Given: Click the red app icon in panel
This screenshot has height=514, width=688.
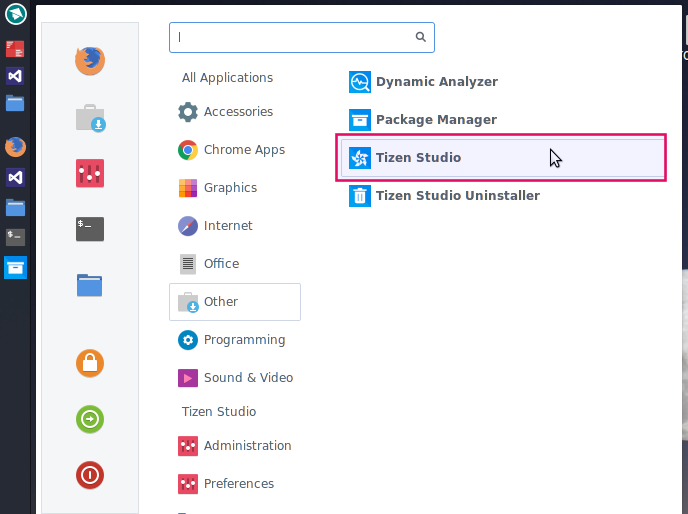Looking at the screenshot, I should pos(15,49).
